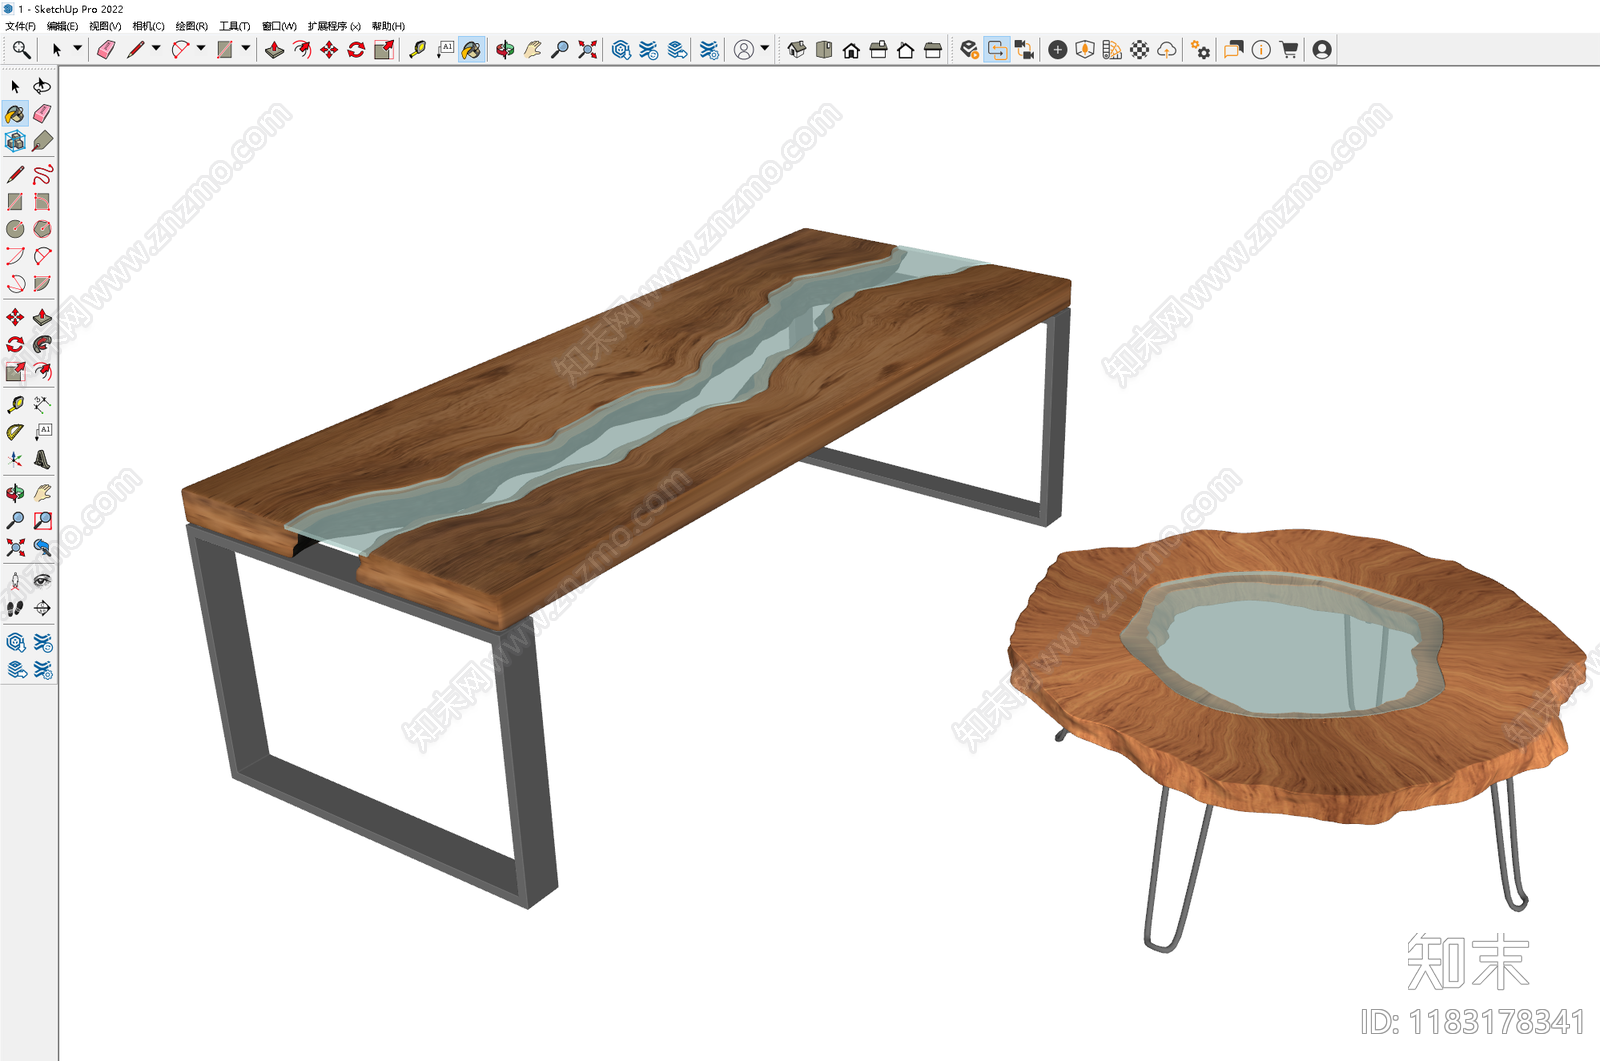Select the Make Component tool in left palette
This screenshot has height=1061, width=1600.
coord(15,141)
